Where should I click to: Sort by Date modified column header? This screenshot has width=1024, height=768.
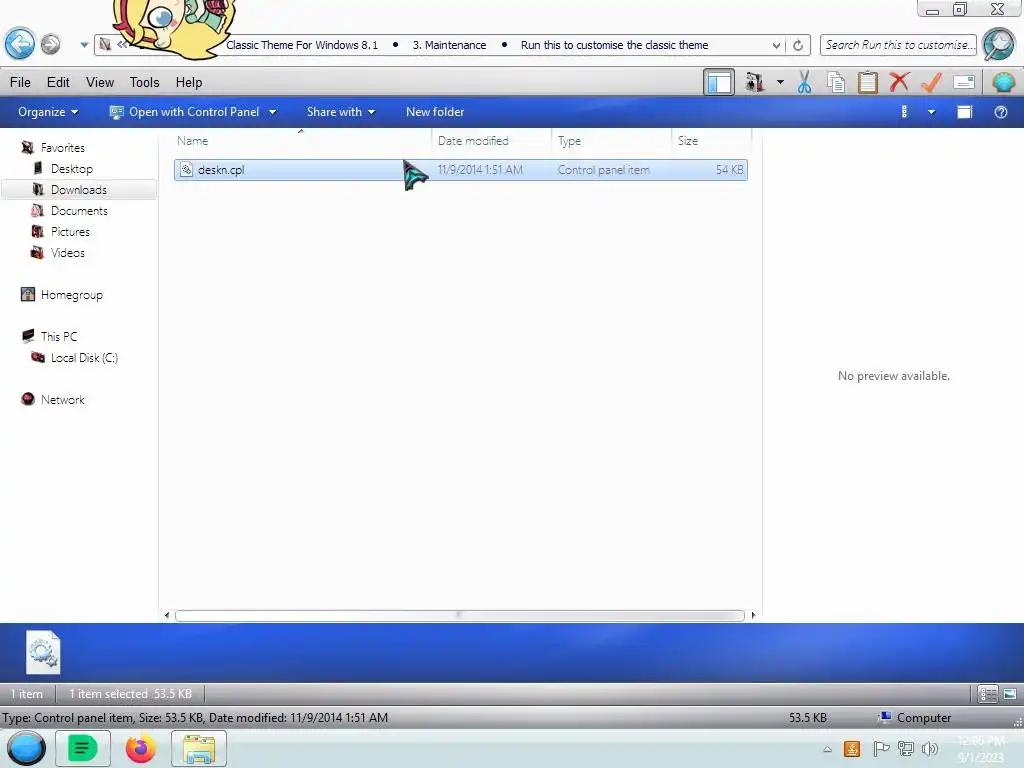pyautogui.click(x=491, y=140)
